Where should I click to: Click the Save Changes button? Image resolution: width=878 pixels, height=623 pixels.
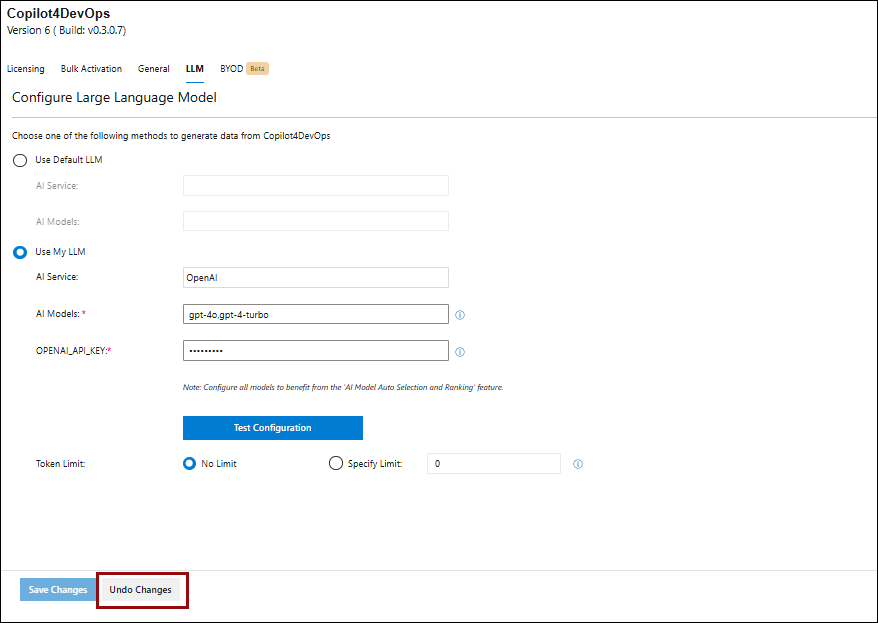(x=58, y=590)
